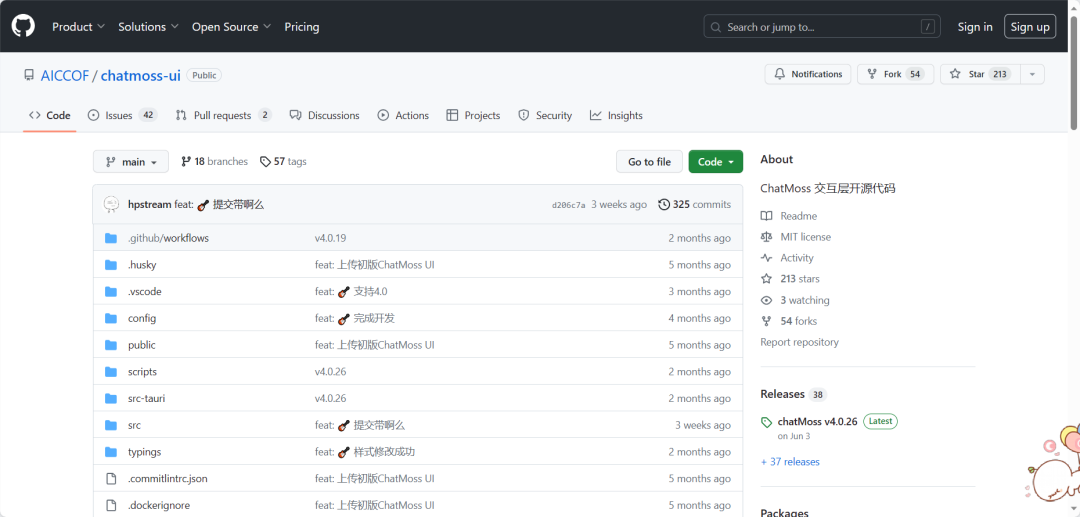Expand the Product menu
This screenshot has width=1080, height=517.
[79, 27]
